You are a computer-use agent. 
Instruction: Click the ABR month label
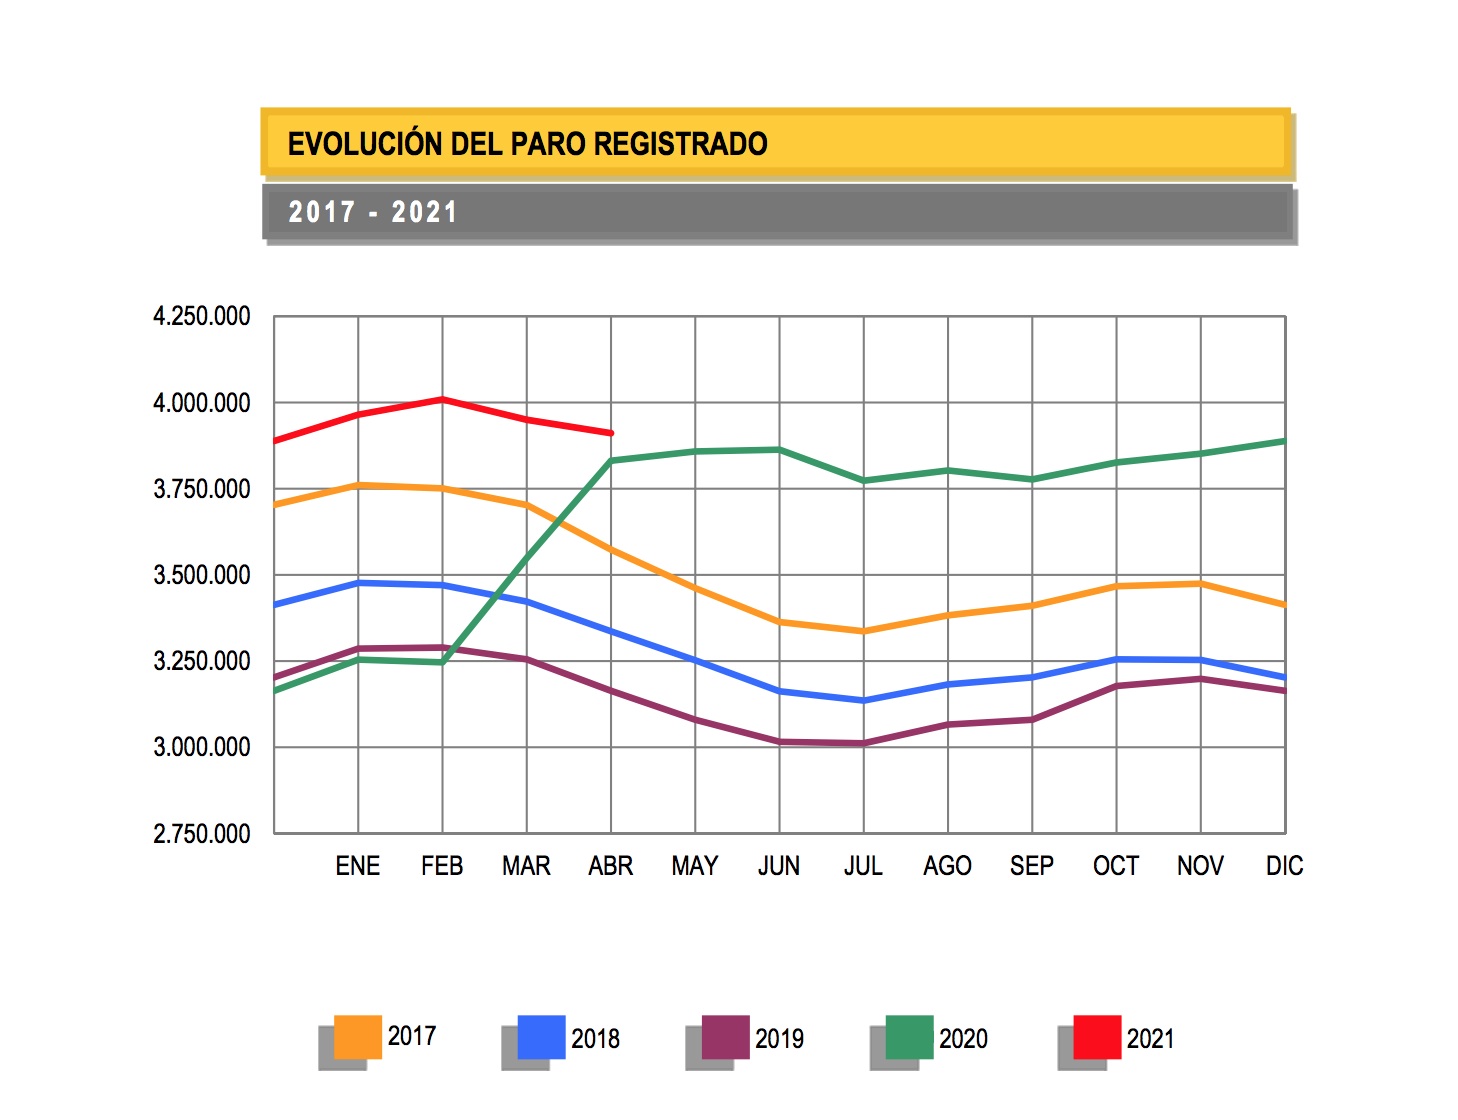click(x=610, y=866)
